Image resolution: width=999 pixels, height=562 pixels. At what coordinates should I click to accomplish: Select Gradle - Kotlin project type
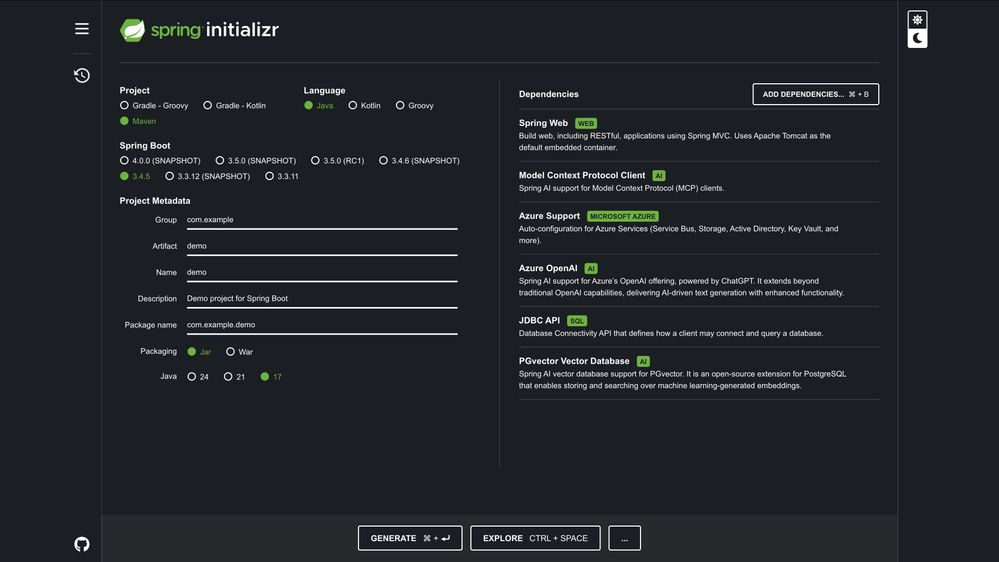coord(234,106)
